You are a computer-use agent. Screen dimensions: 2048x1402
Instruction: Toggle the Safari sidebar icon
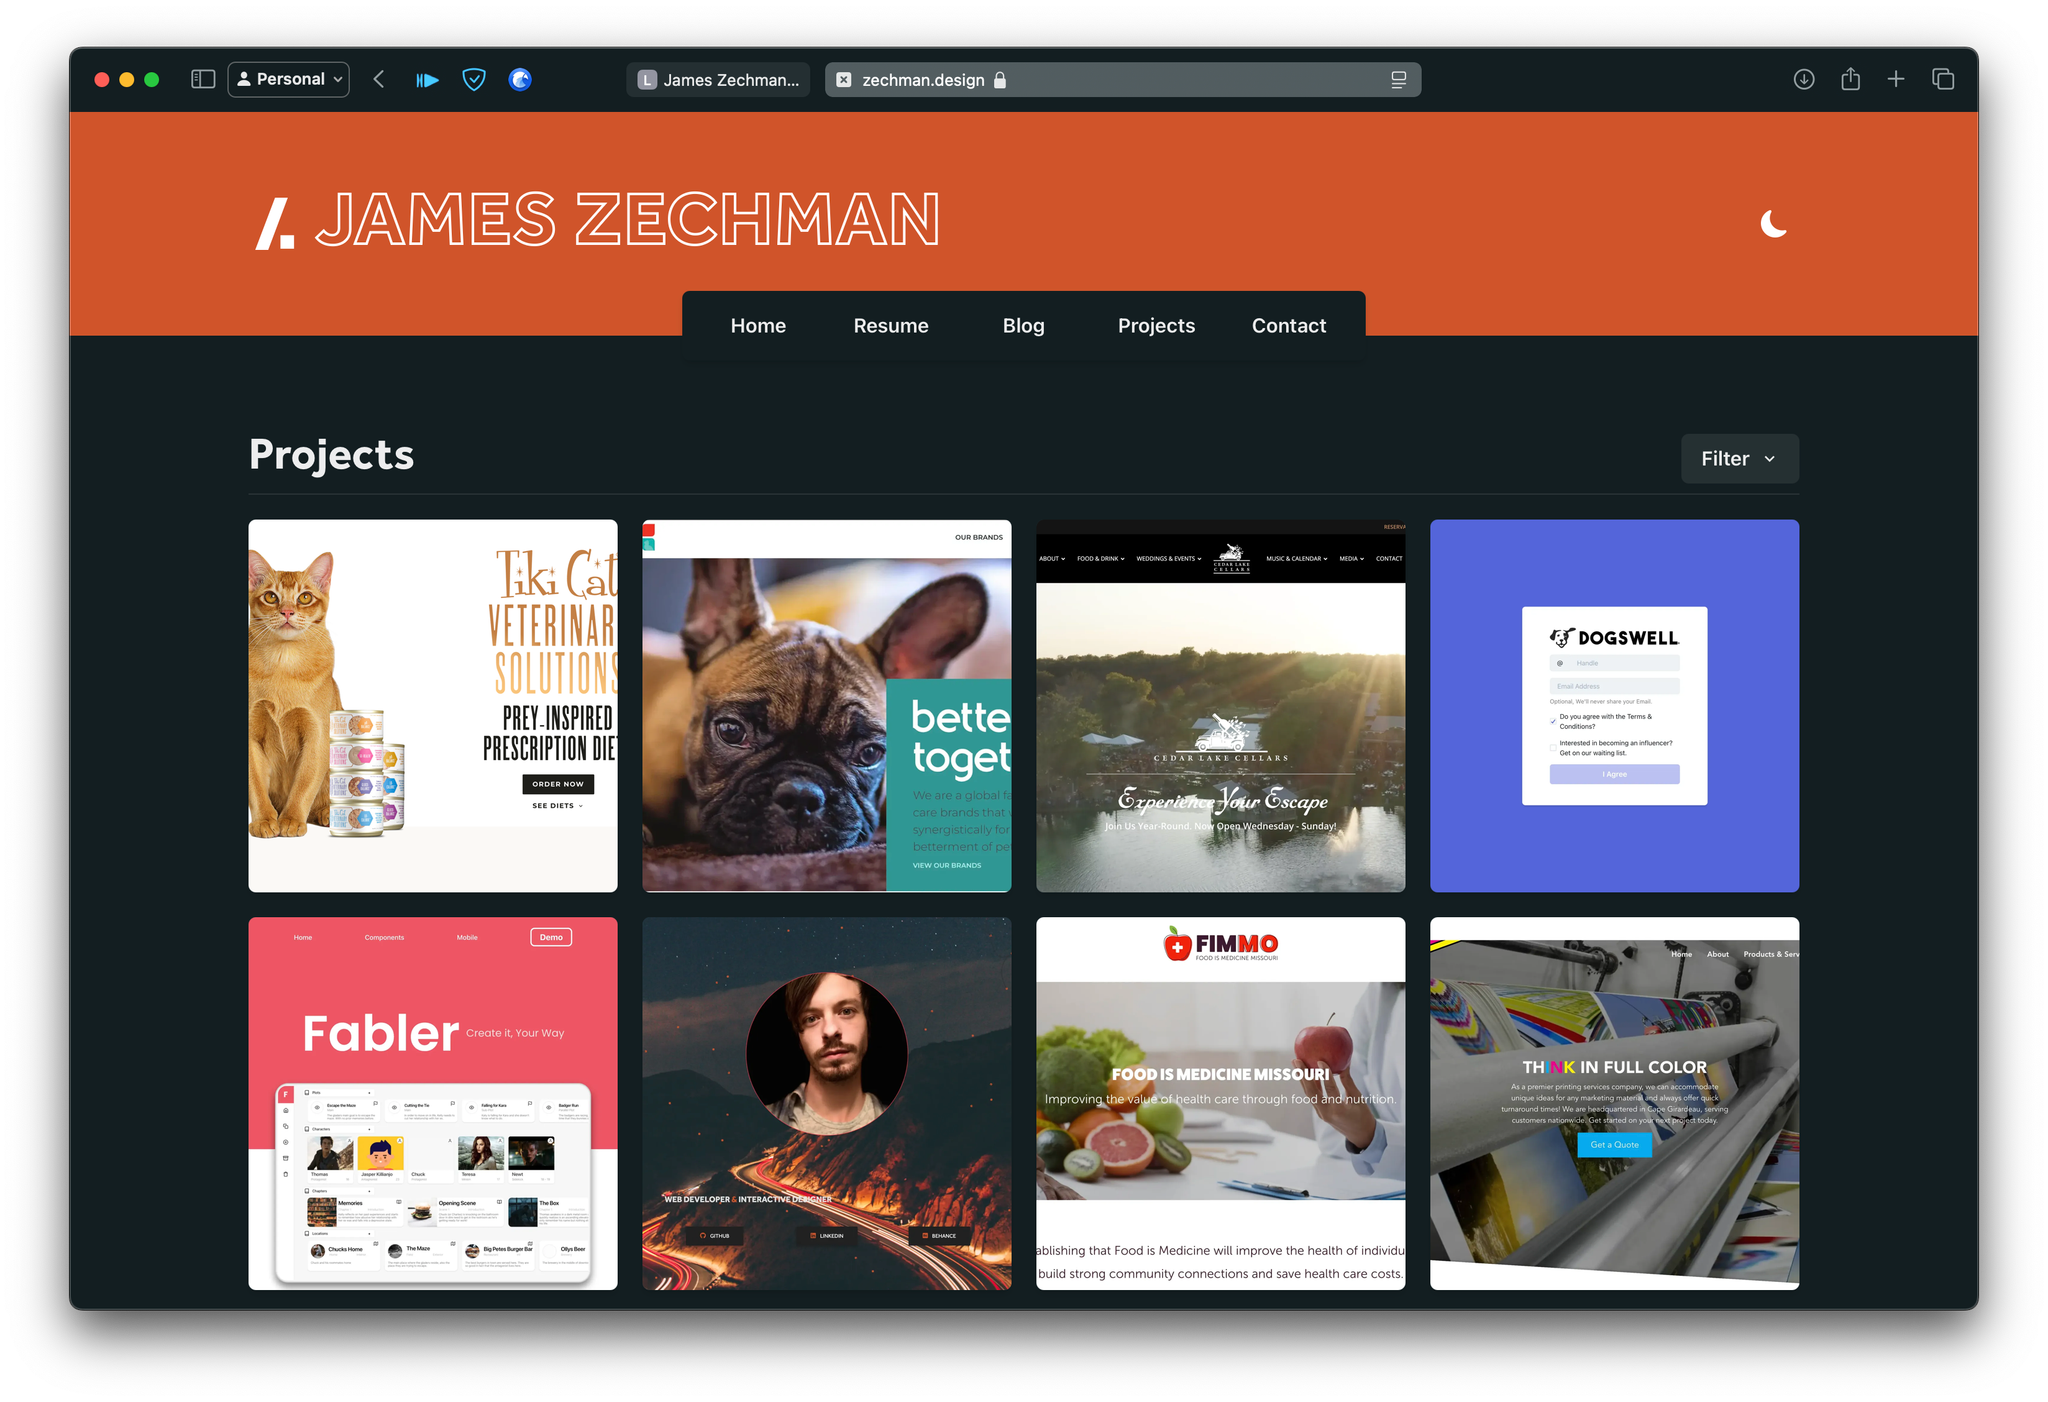(x=203, y=79)
